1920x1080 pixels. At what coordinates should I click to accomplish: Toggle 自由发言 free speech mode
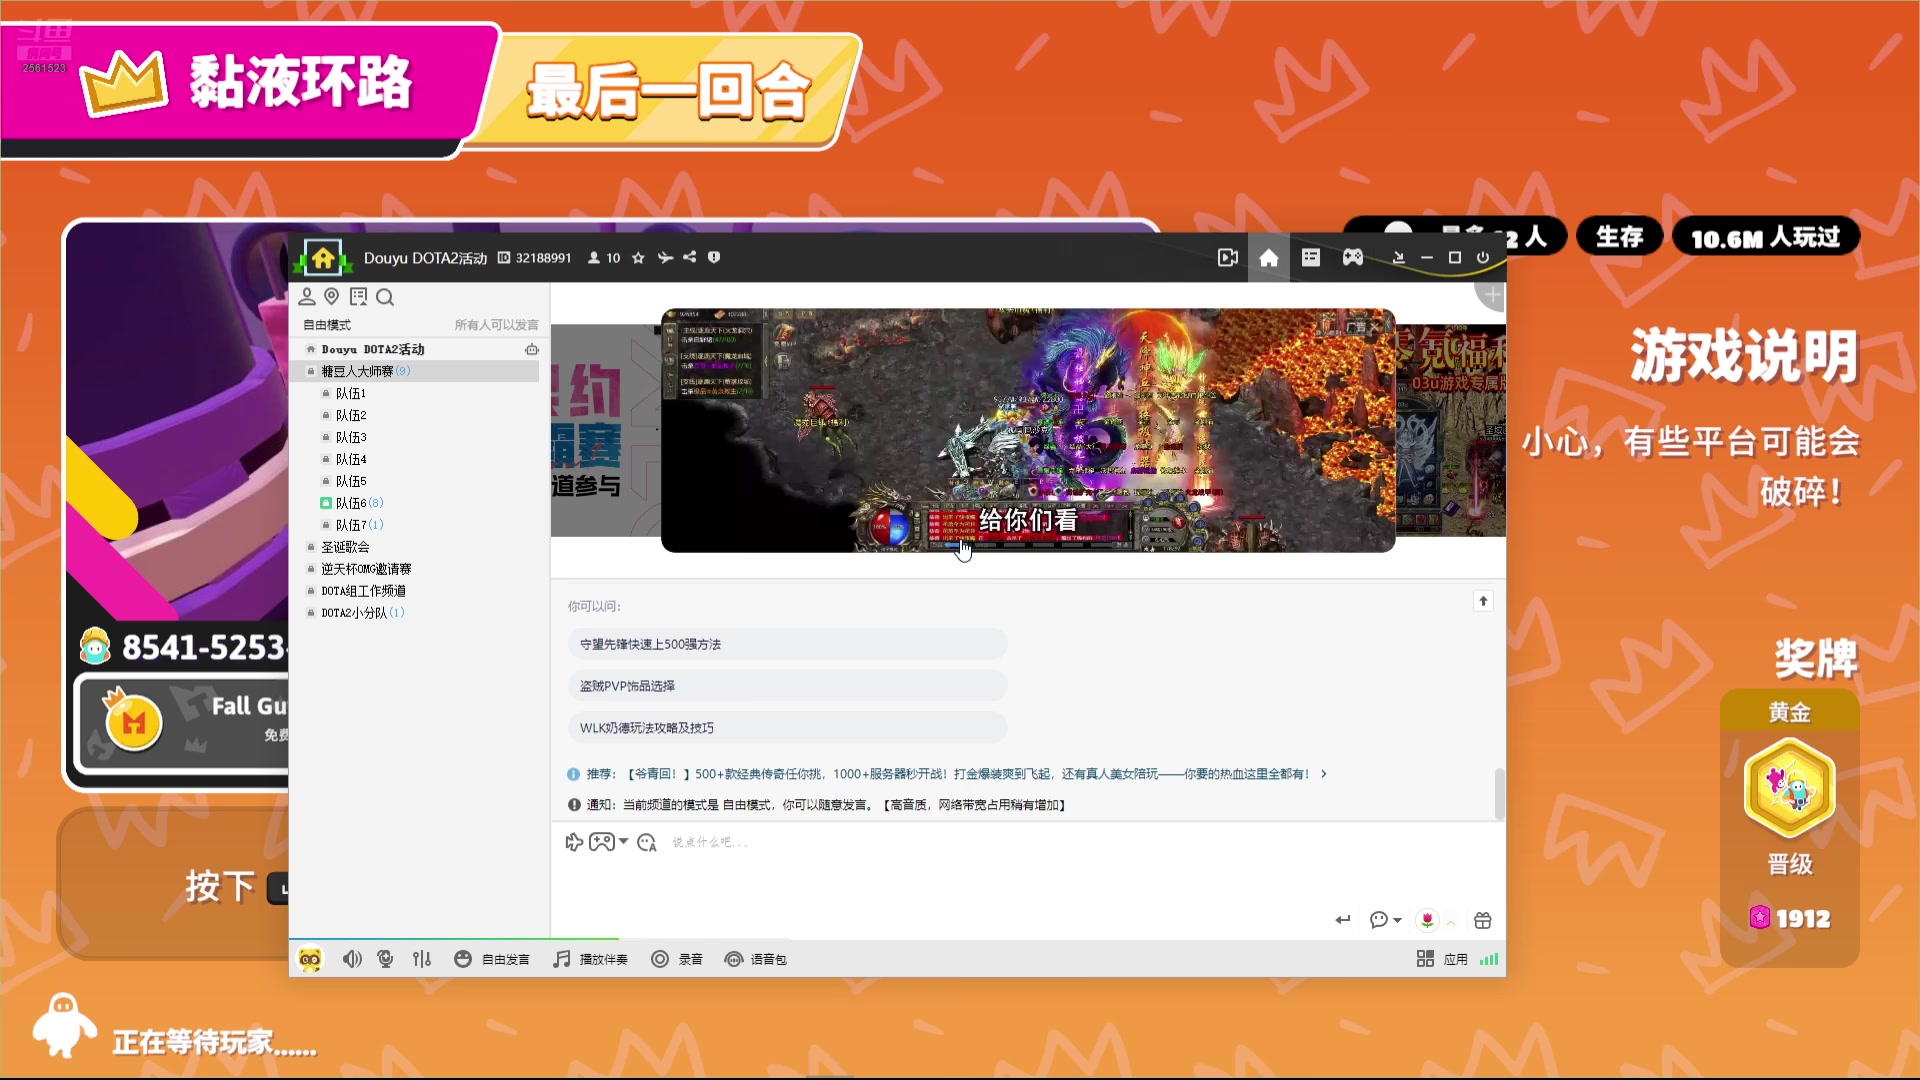pos(492,959)
